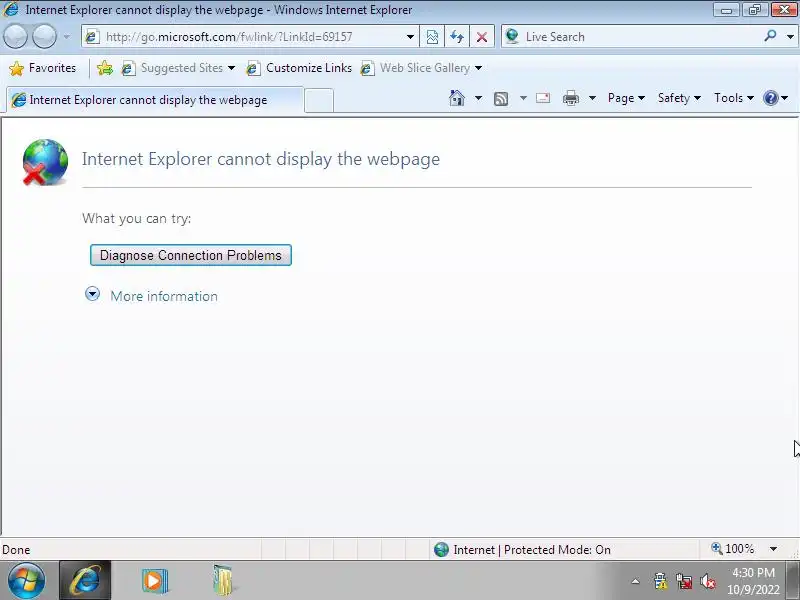This screenshot has height=600, width=800.
Task: Click the Internet Protected Mode zone indicator
Action: 522,549
